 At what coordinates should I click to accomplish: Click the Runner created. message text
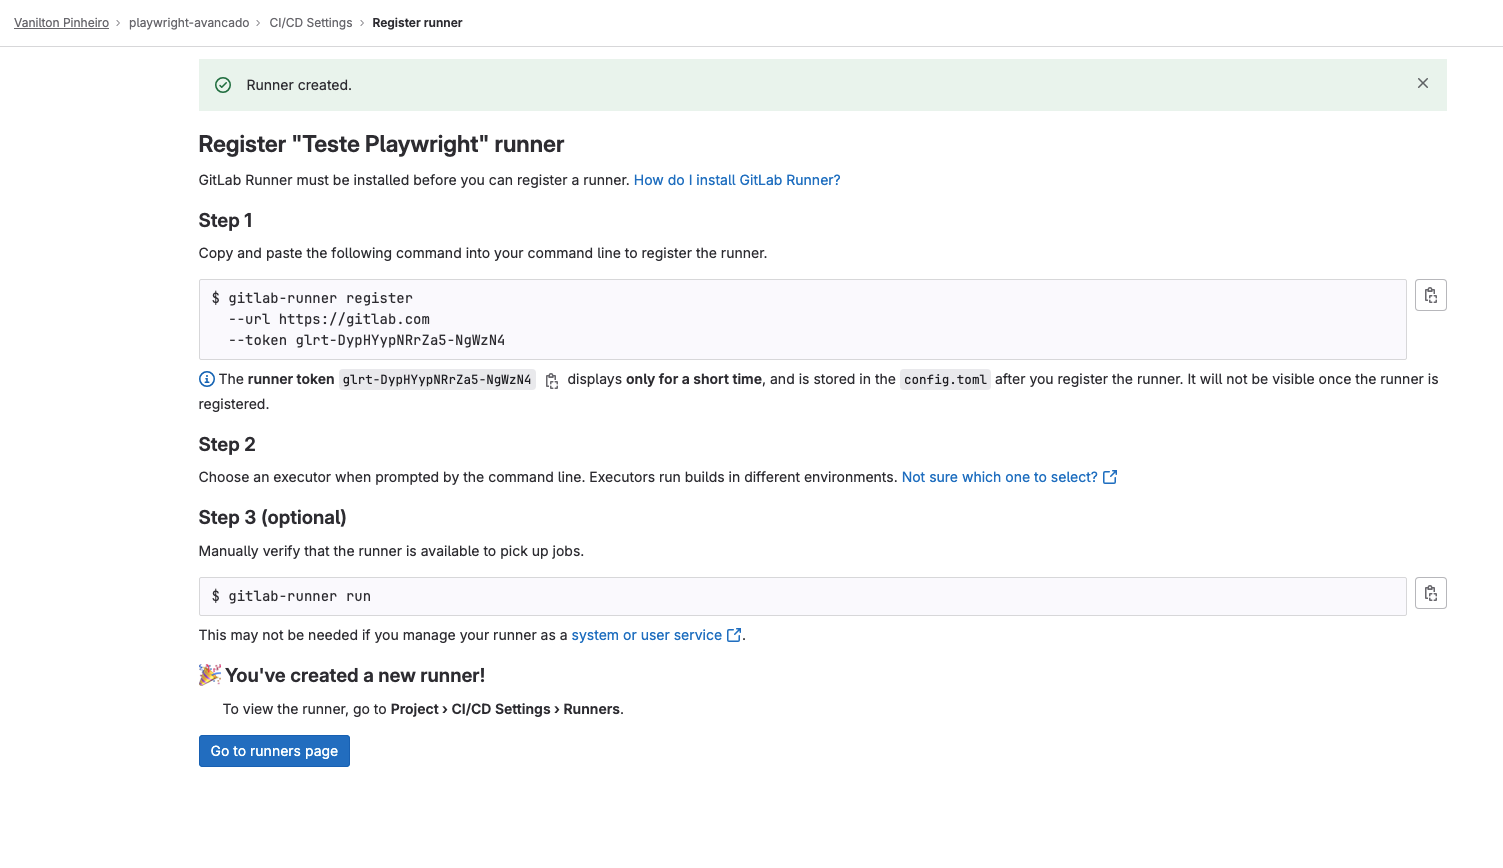pos(299,85)
